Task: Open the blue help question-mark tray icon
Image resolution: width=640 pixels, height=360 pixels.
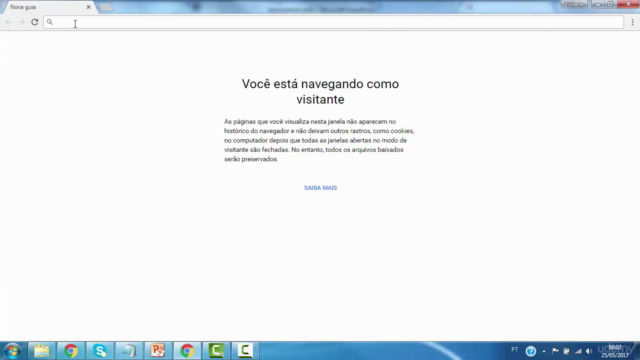Action: click(x=531, y=351)
